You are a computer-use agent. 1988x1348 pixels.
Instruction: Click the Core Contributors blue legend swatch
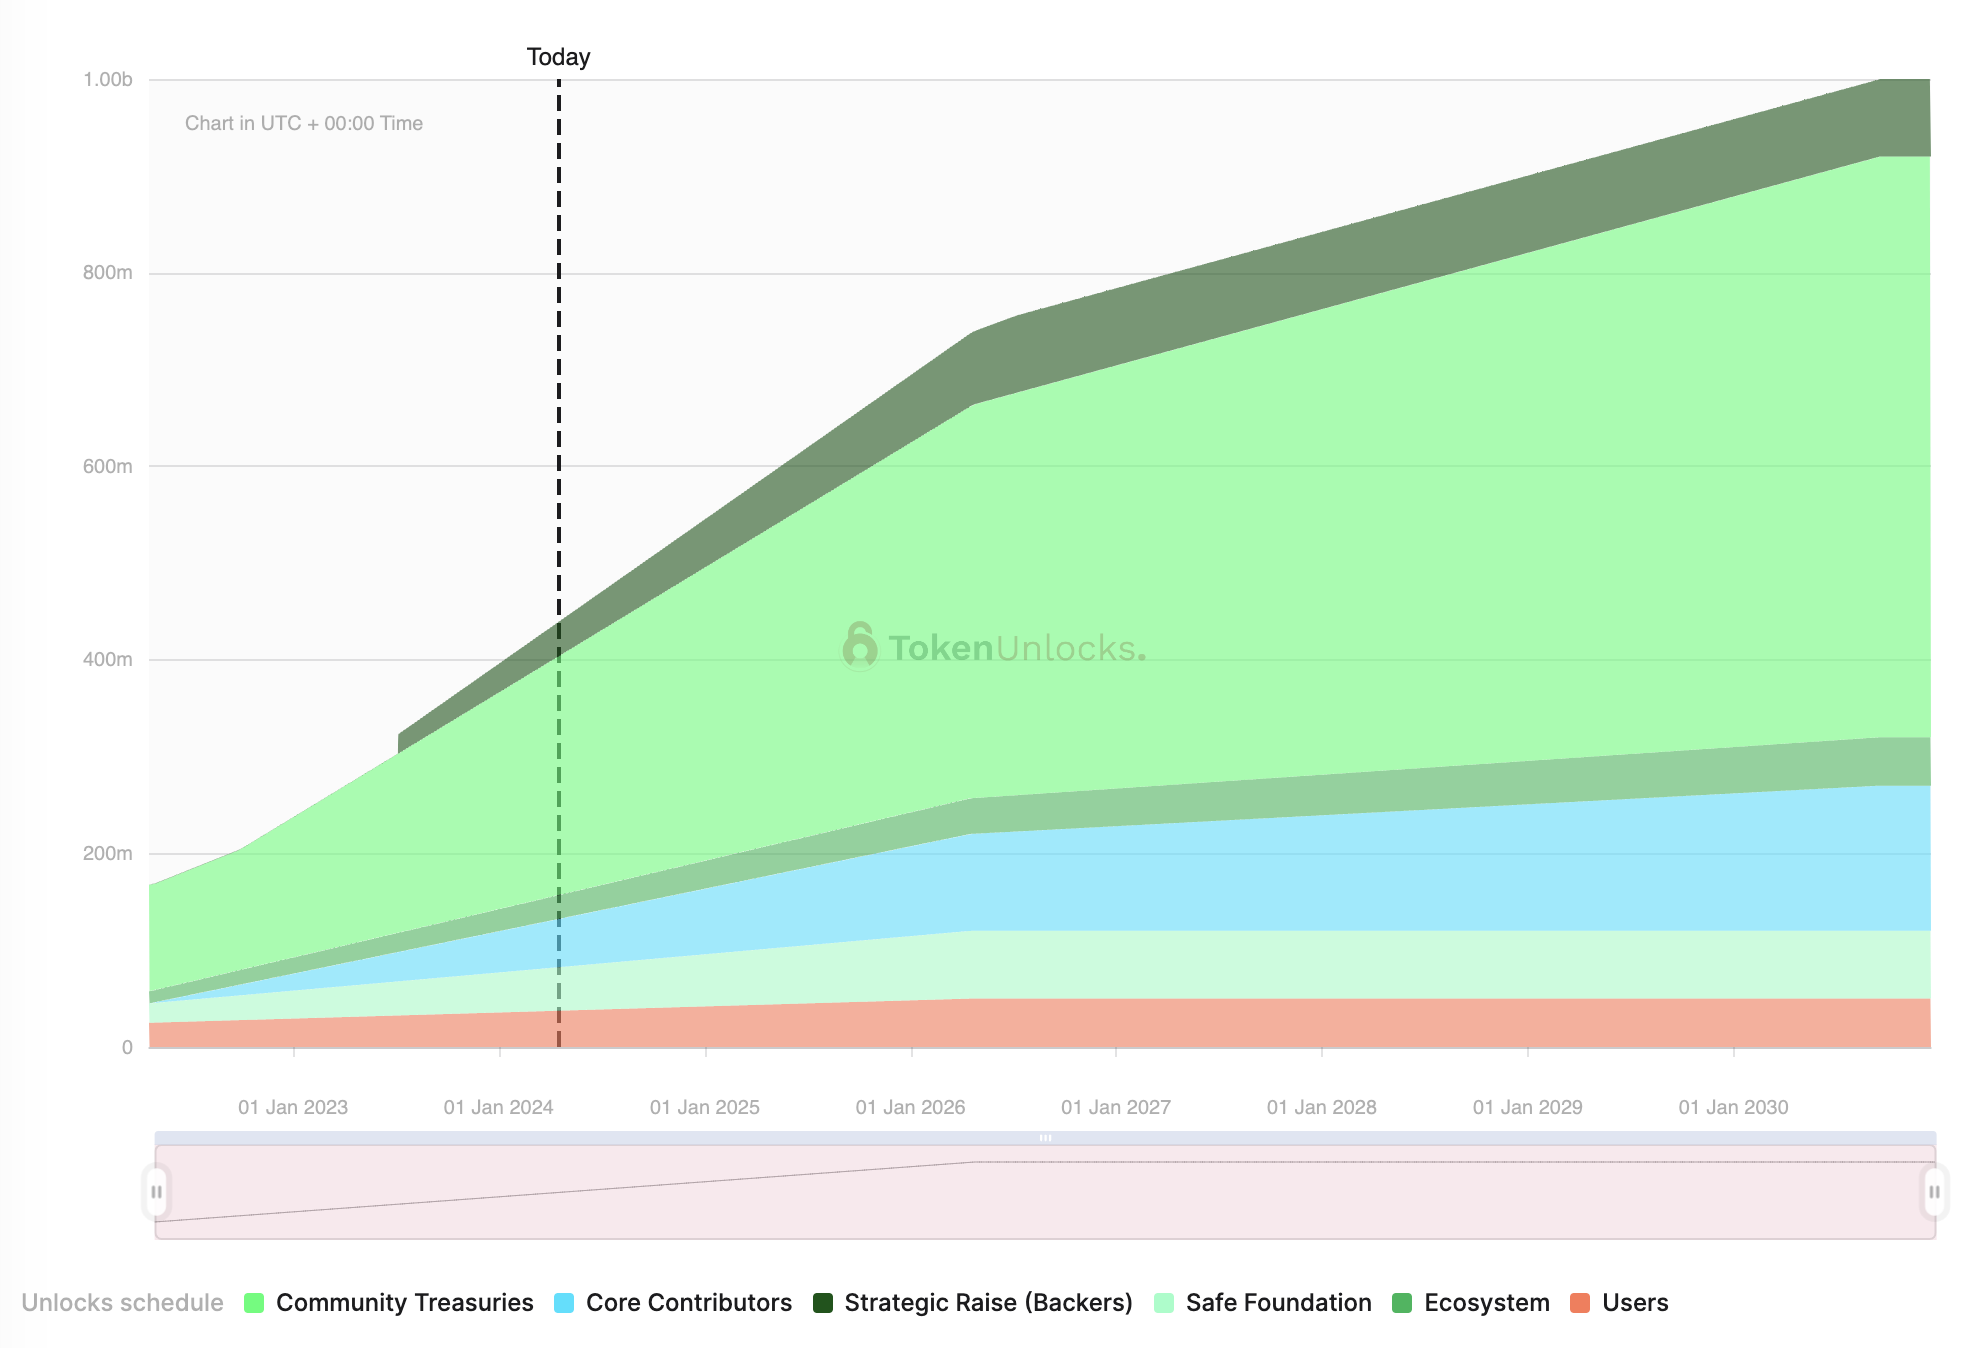point(564,1303)
